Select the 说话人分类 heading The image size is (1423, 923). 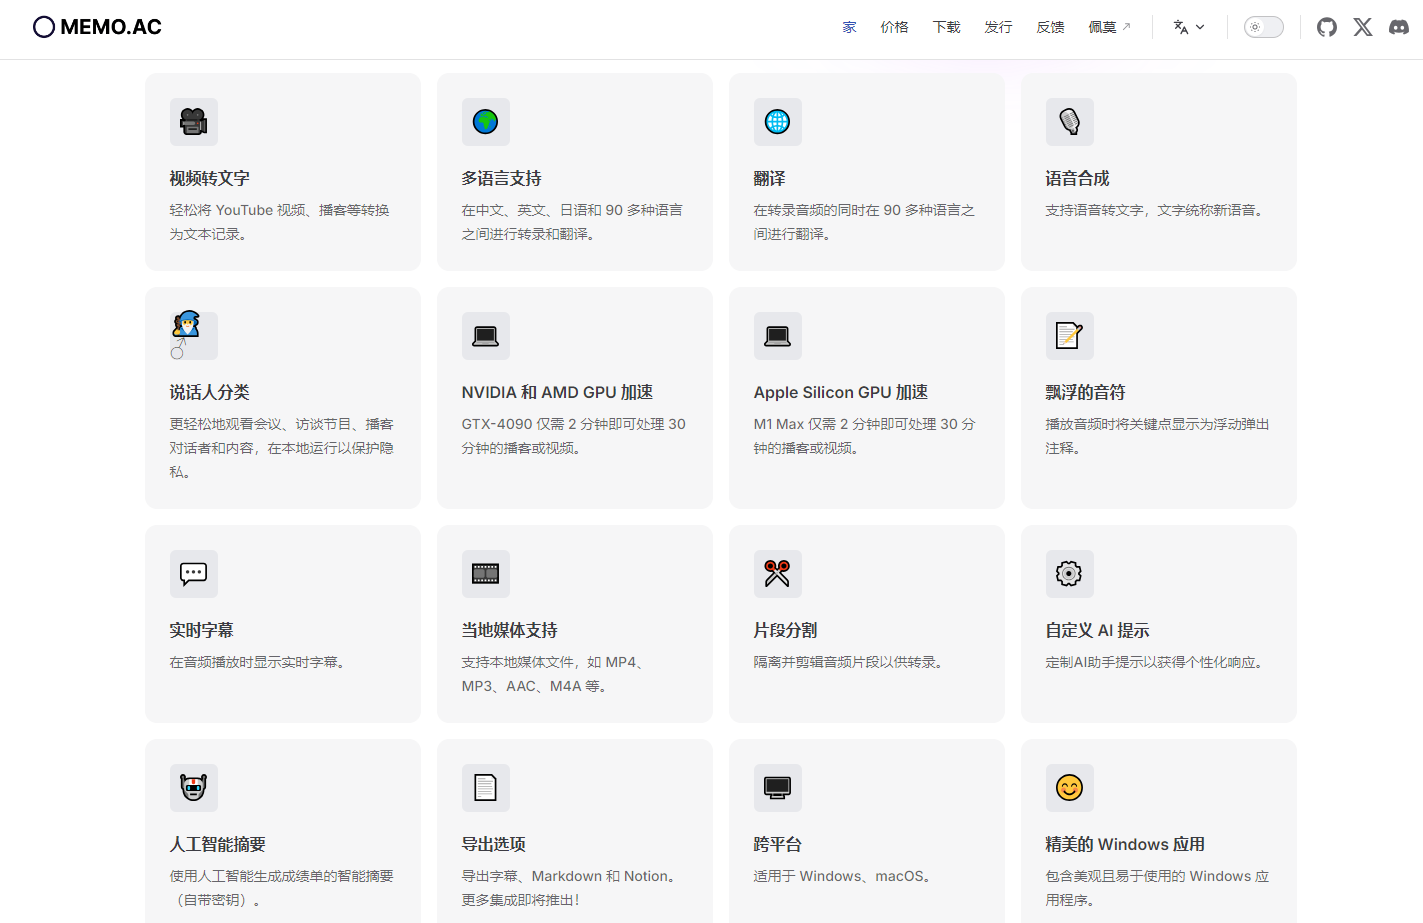(x=210, y=392)
